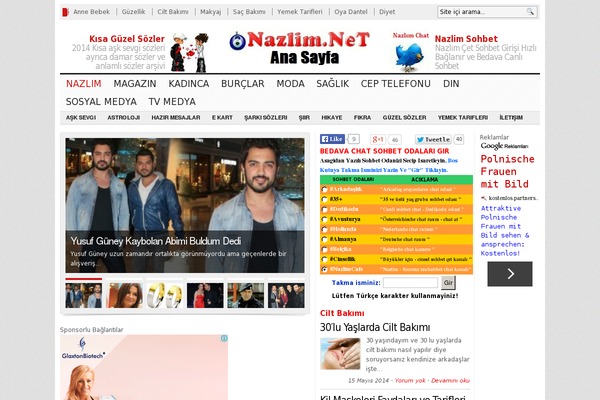Click the Cilt Bakımı red category heading
The width and height of the screenshot is (600, 400).
[x=342, y=313]
